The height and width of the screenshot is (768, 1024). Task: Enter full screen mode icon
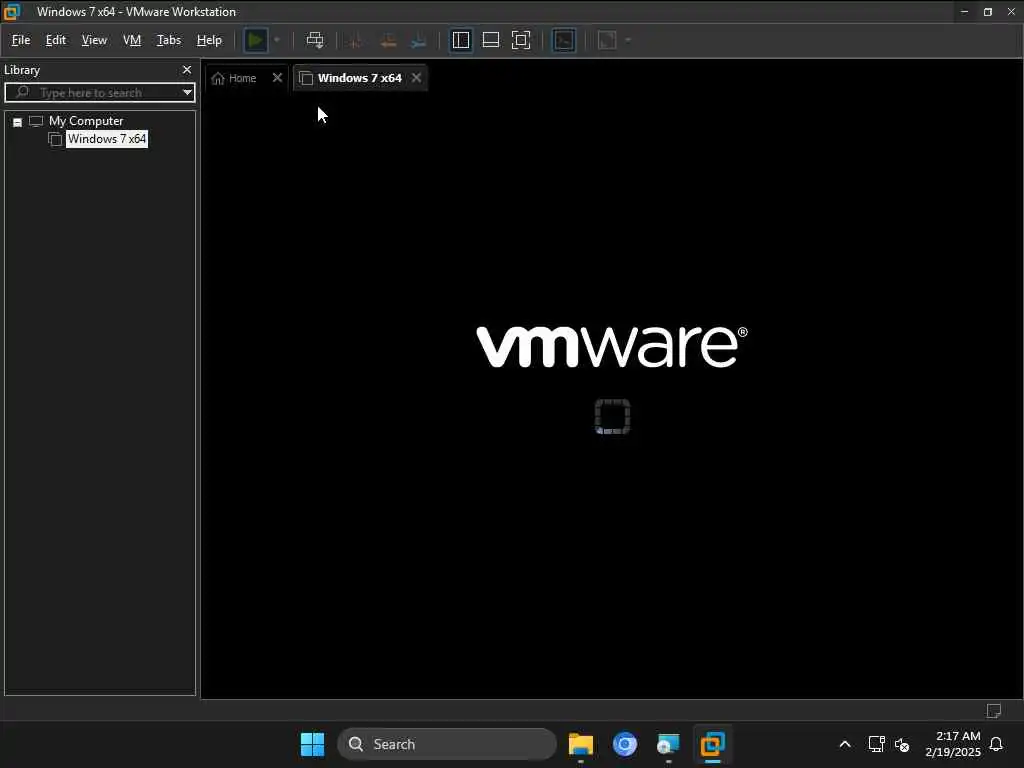[521, 40]
